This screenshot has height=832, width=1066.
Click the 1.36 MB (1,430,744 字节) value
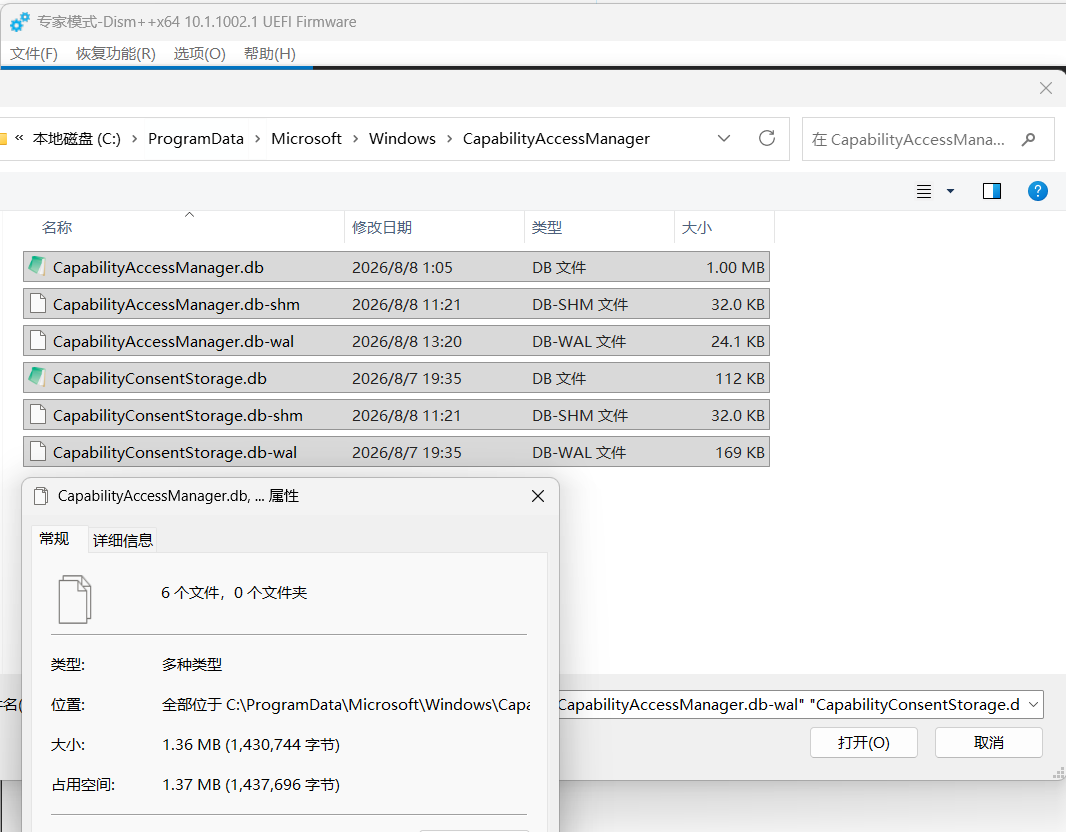coord(251,745)
